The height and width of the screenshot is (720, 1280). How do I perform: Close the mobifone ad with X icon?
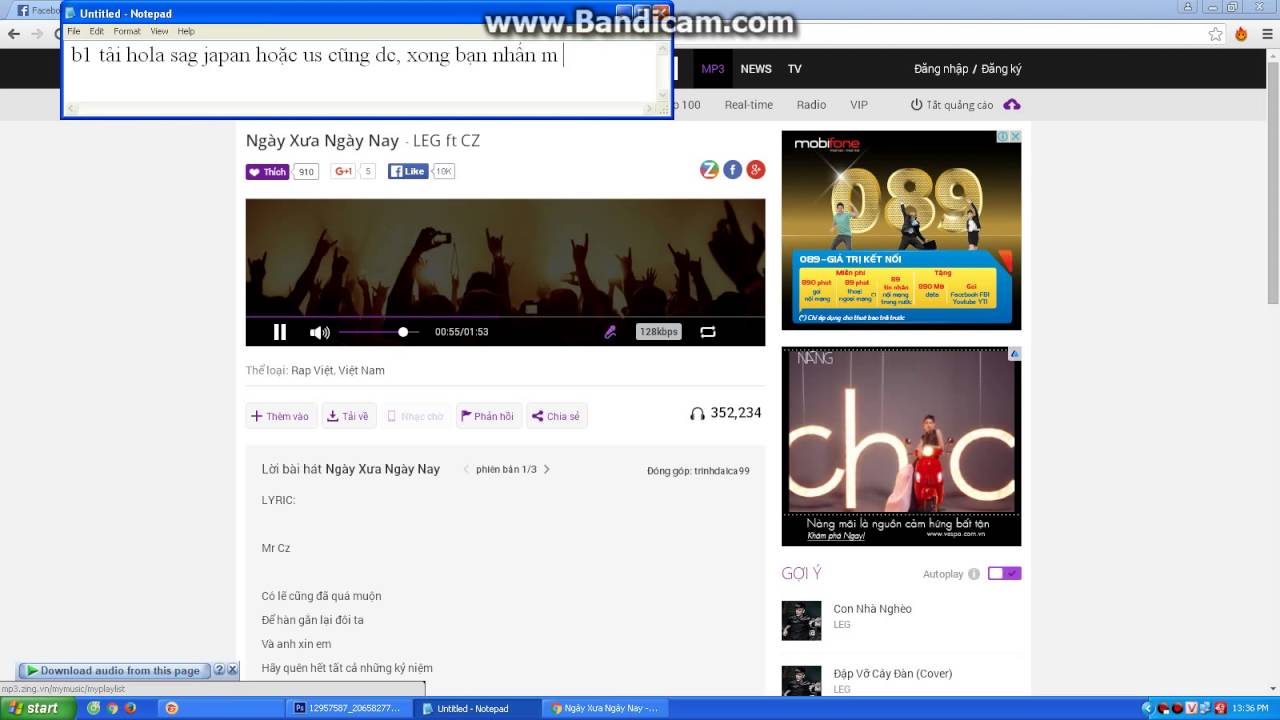coord(1015,136)
